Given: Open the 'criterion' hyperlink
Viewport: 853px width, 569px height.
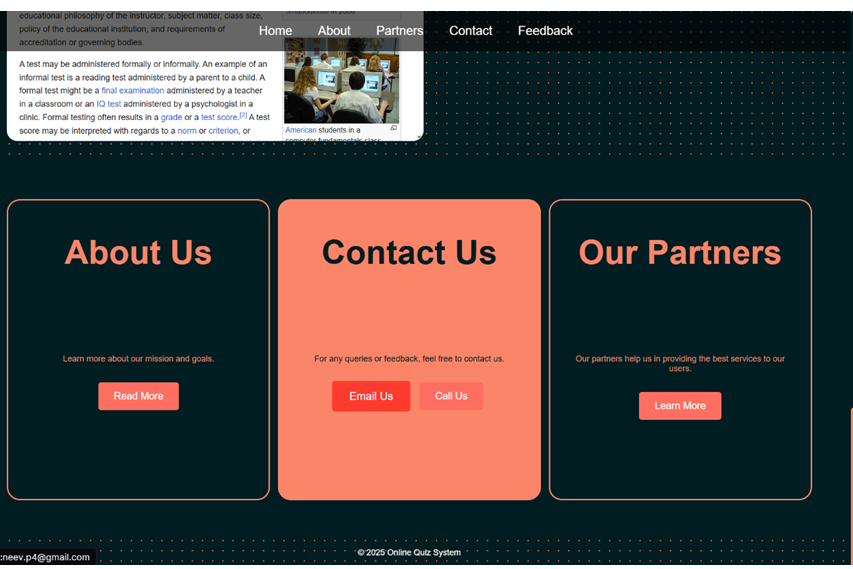Looking at the screenshot, I should [224, 131].
